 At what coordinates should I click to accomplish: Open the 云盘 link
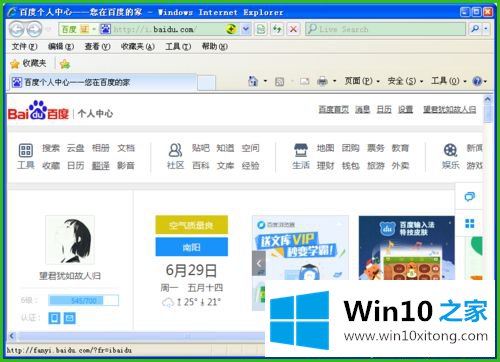76,148
